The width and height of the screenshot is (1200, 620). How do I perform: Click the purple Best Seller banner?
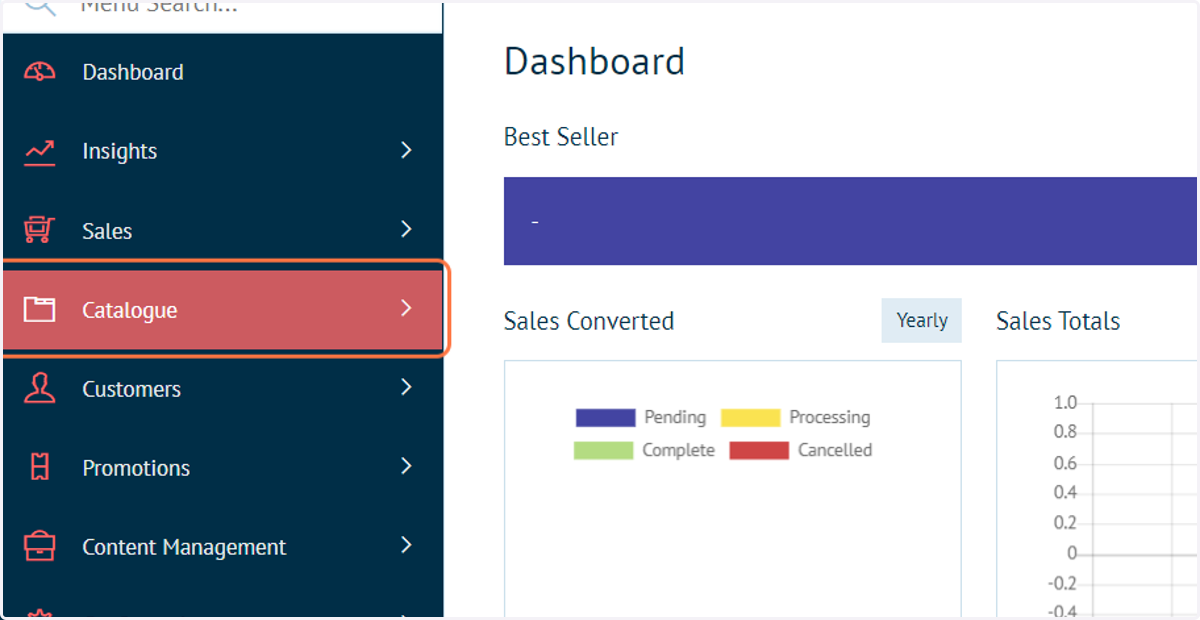tap(851, 221)
